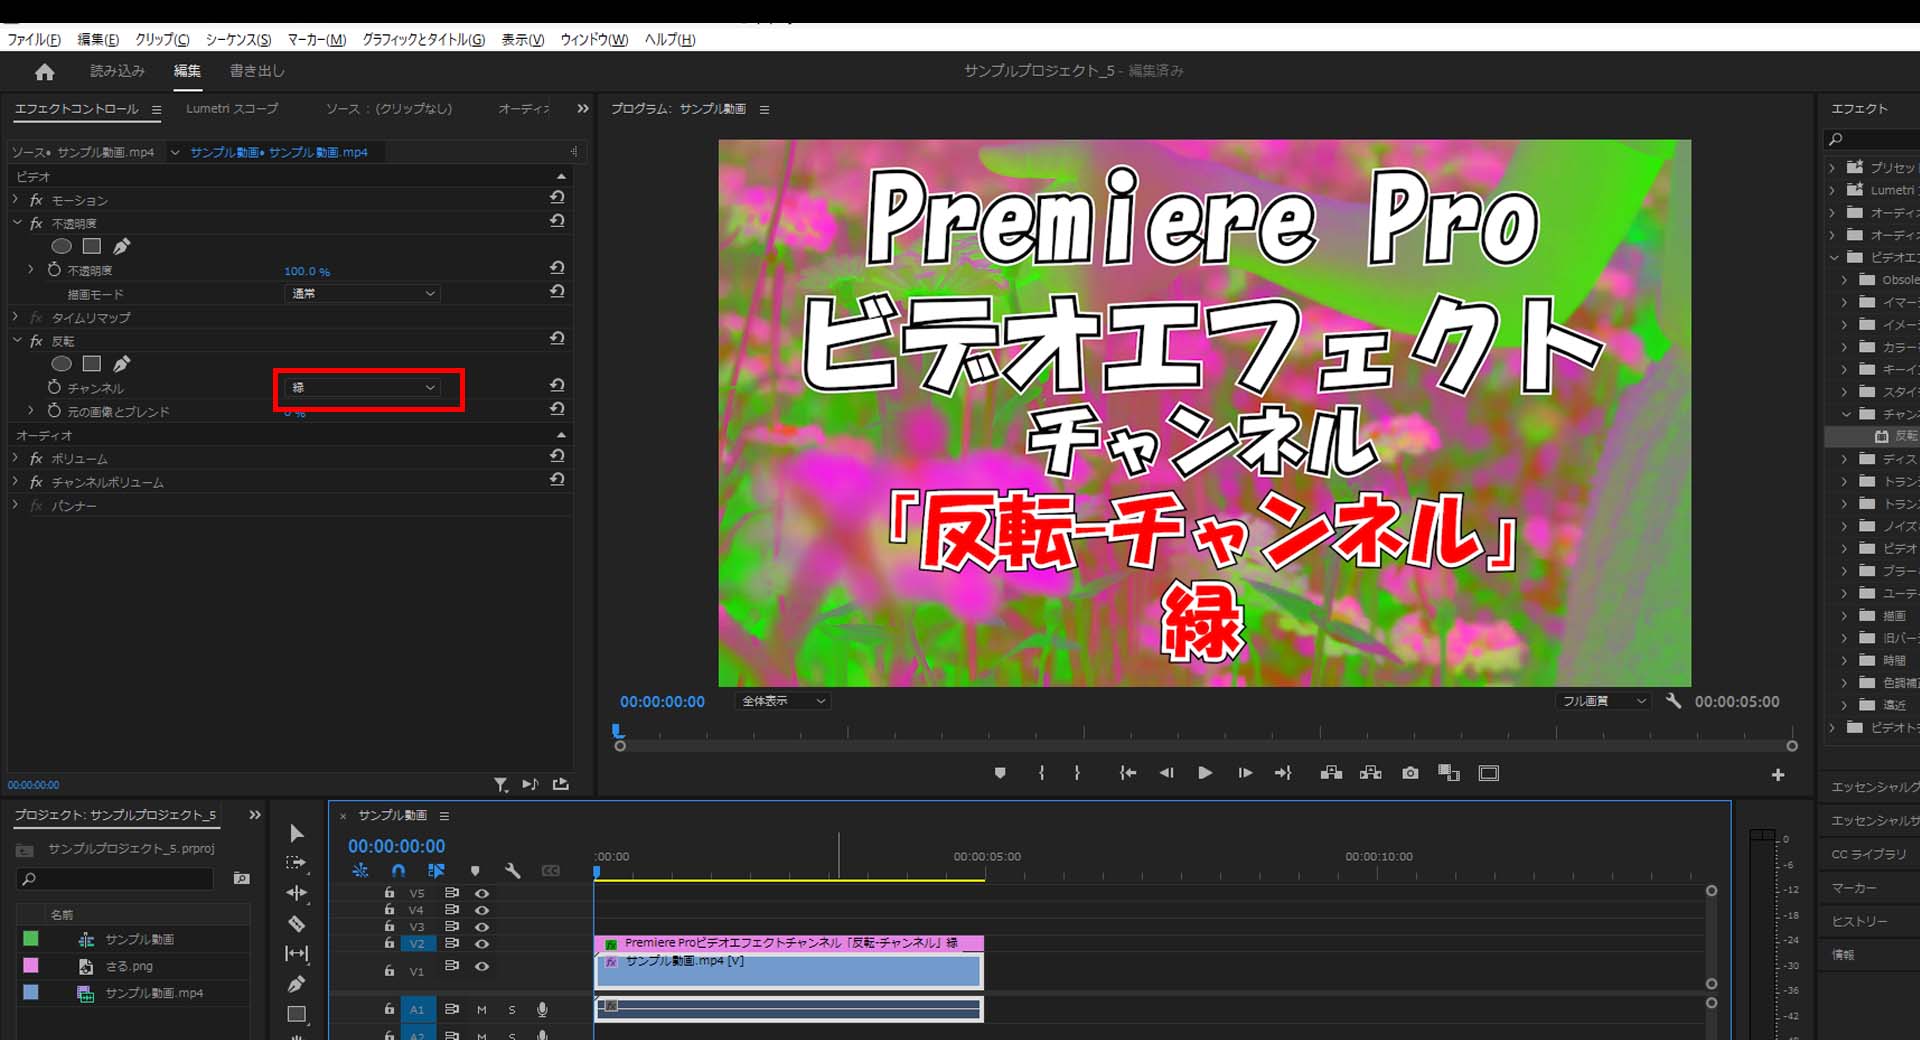Toggle the 反転 effect fx switch
Image resolution: width=1920 pixels, height=1040 pixels.
point(36,341)
